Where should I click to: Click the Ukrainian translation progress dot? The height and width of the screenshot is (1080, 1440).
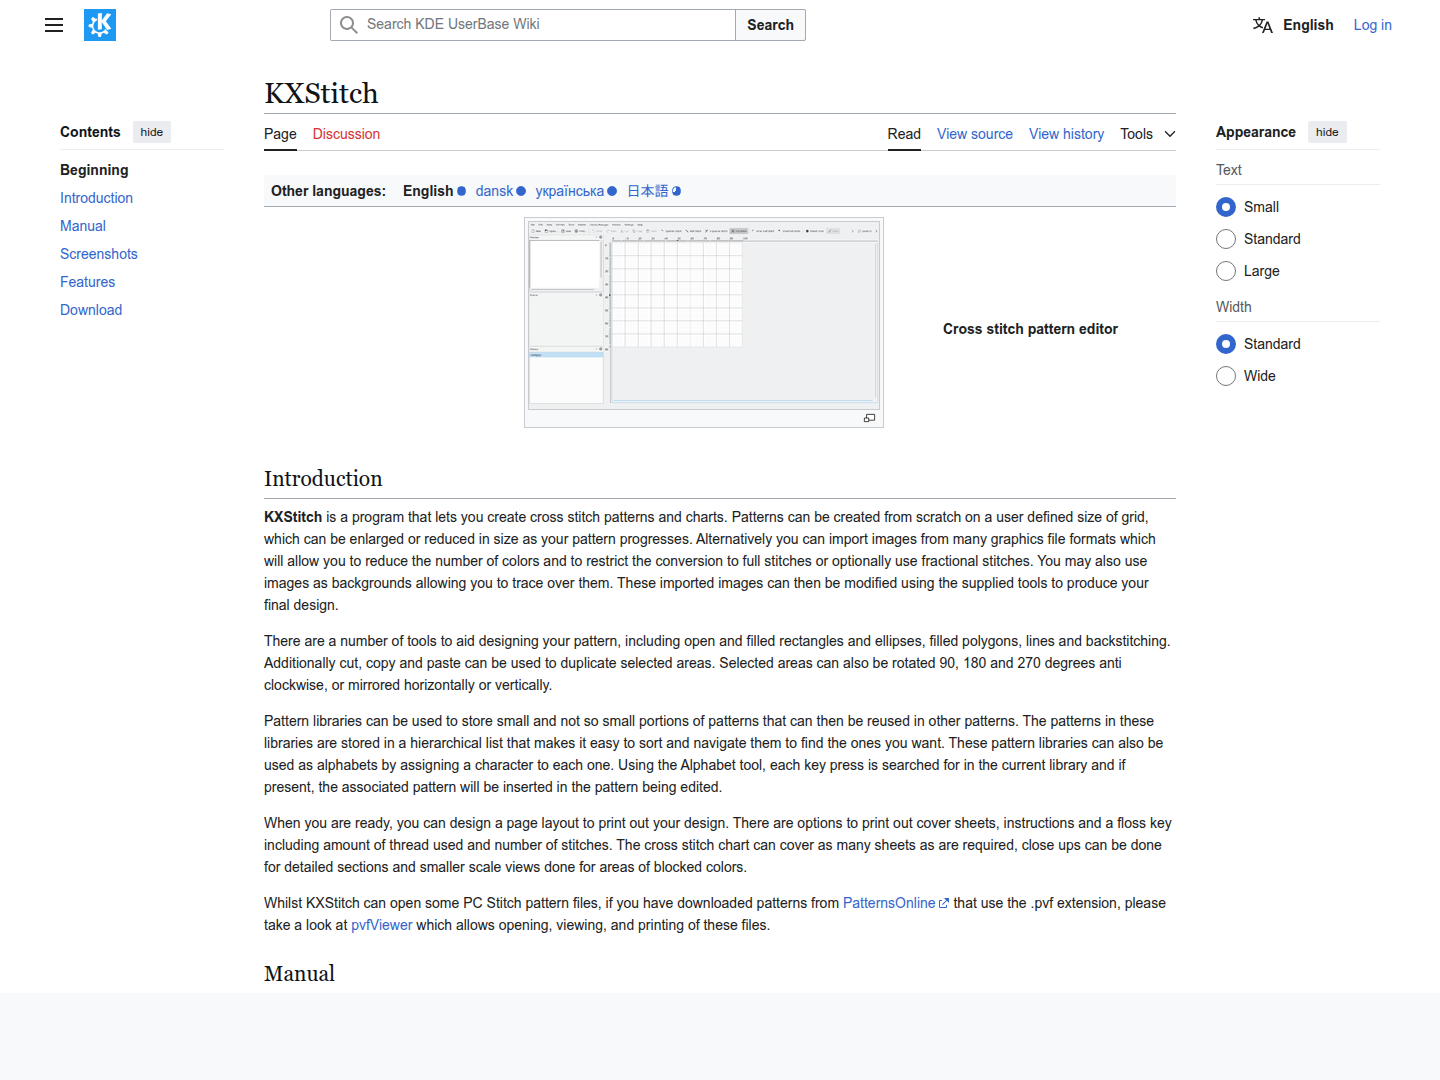[x=612, y=191]
